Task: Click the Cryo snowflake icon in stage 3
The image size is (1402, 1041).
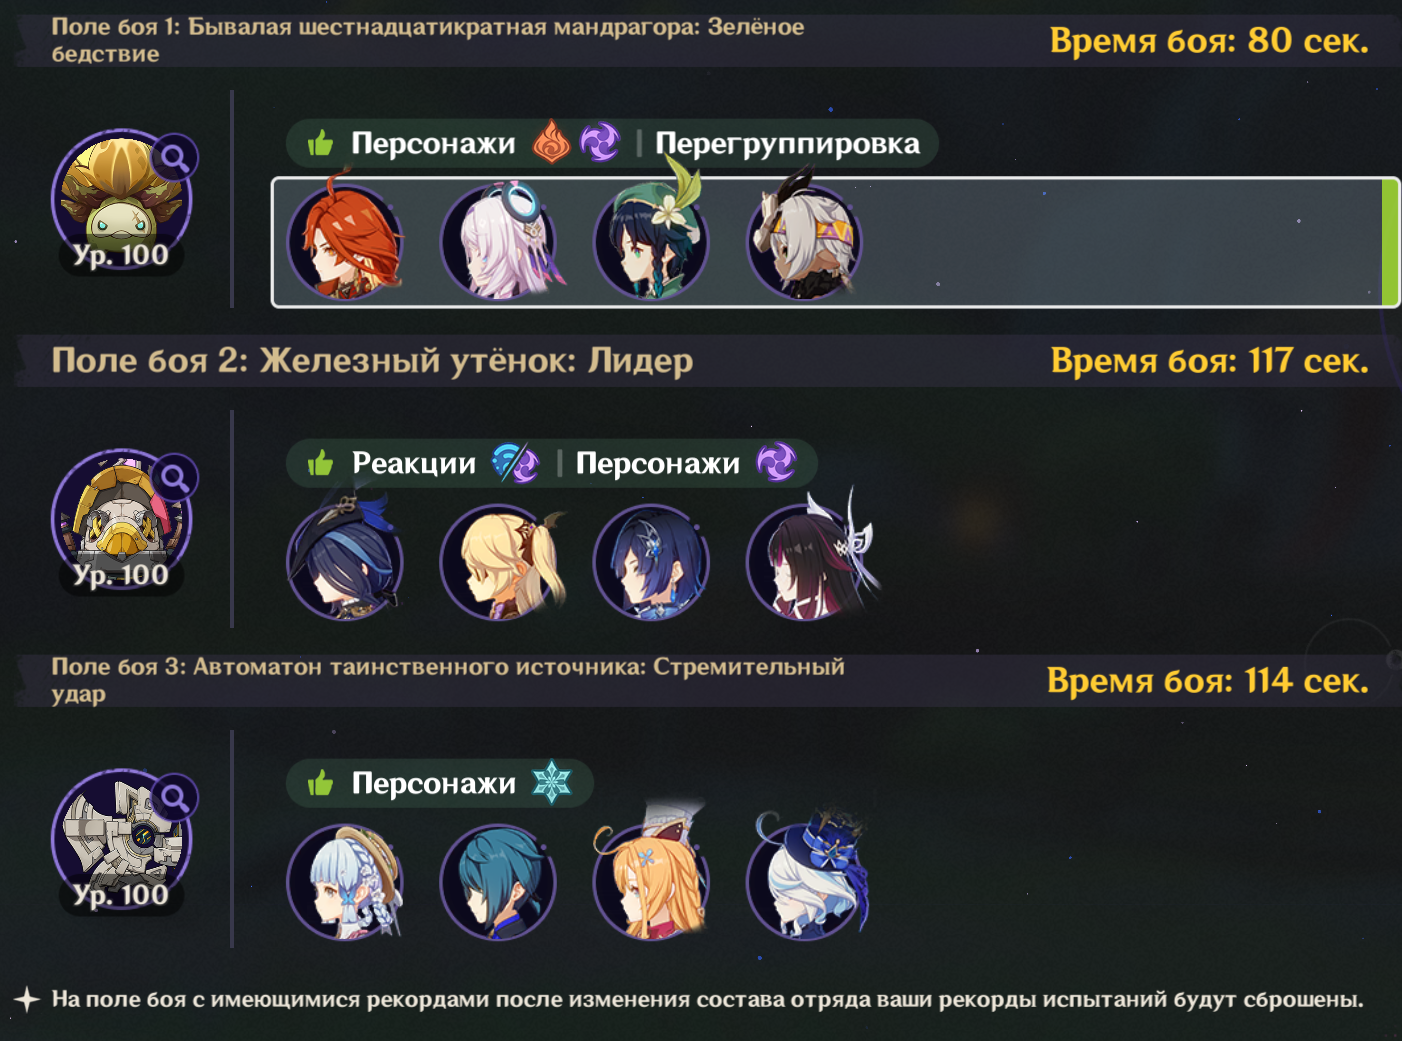Action: coord(551,783)
